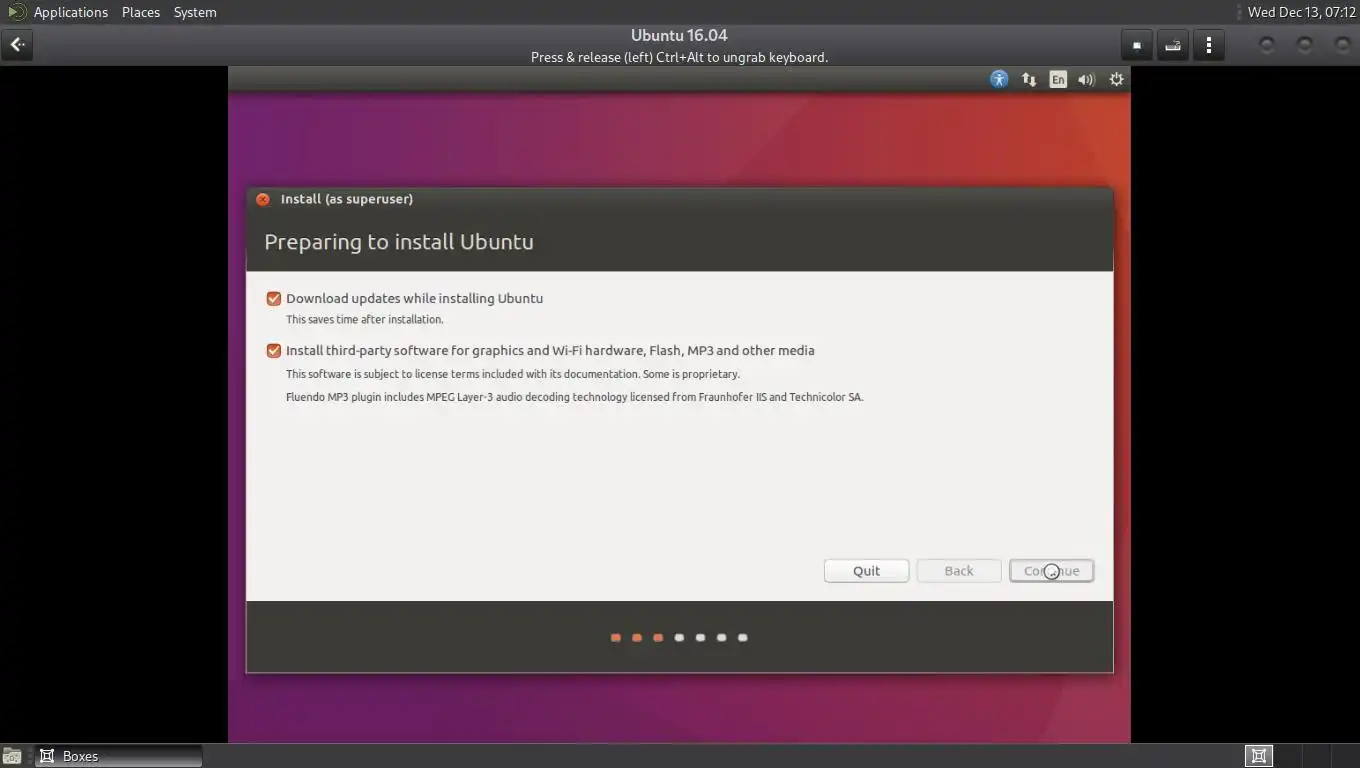The image size is (1360, 768).
Task: Go back to the Boxes collection view
Action: (x=17, y=45)
